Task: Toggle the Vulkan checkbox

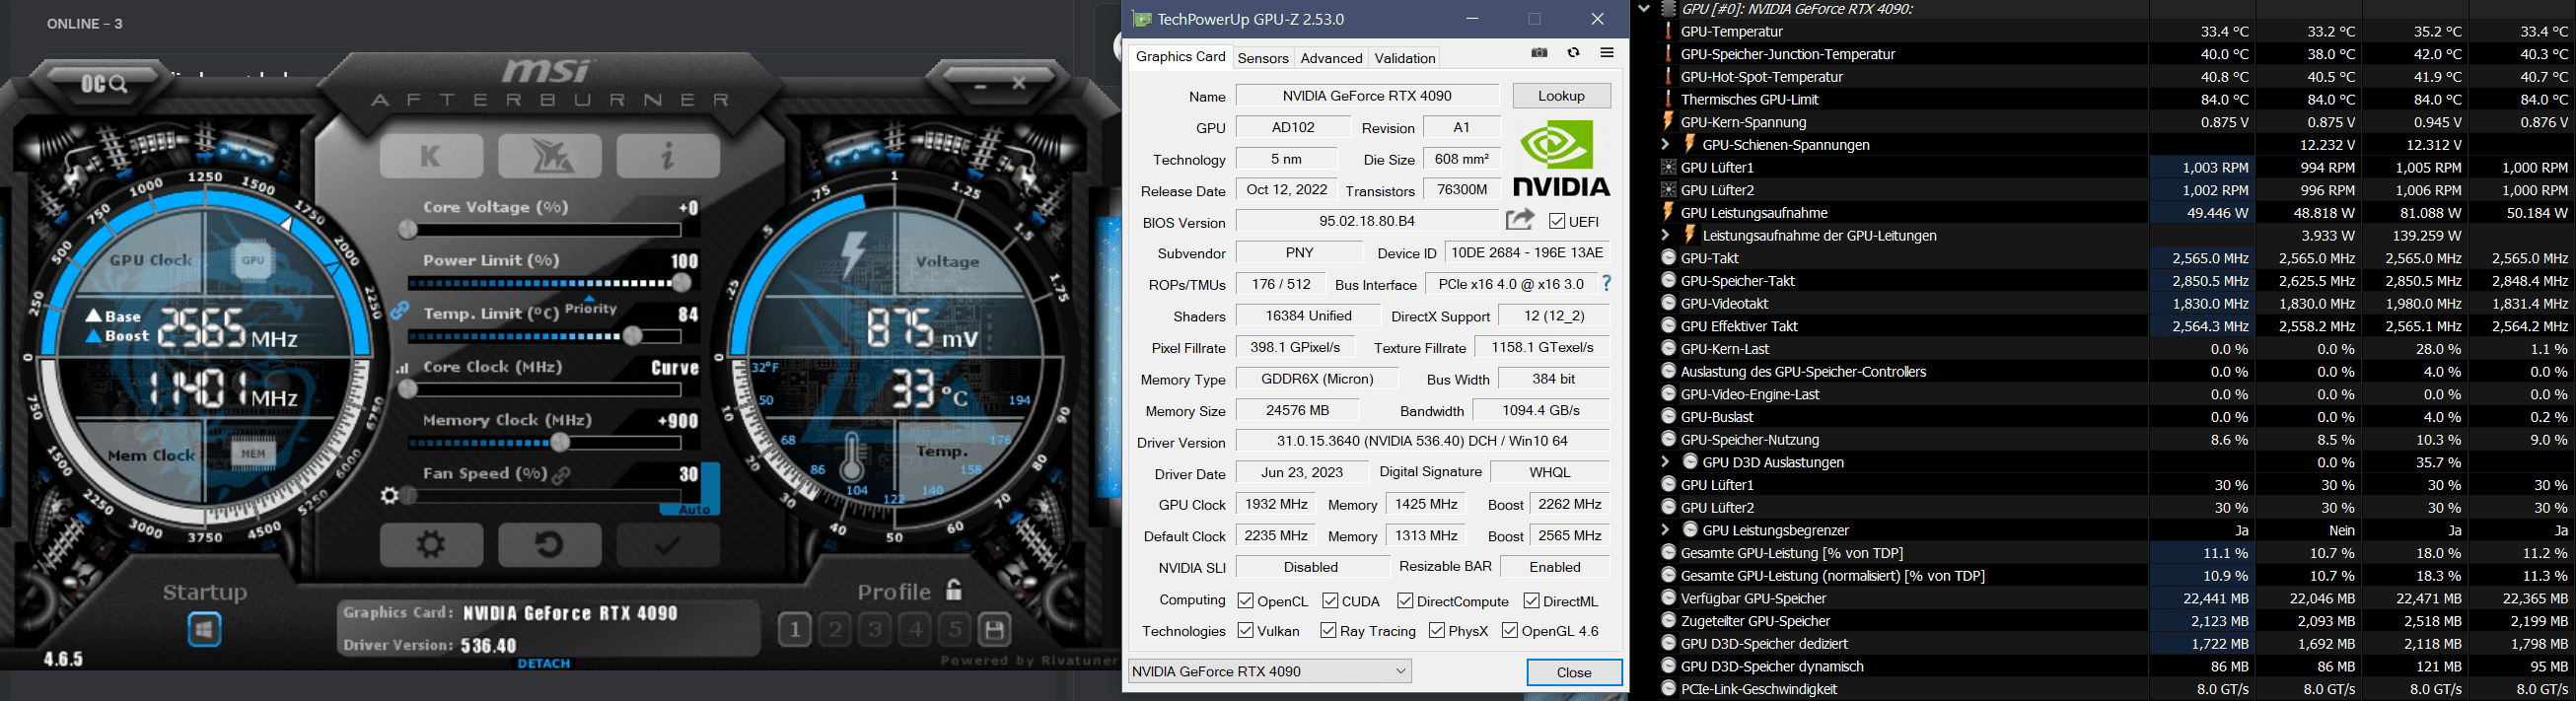Action: [1246, 631]
